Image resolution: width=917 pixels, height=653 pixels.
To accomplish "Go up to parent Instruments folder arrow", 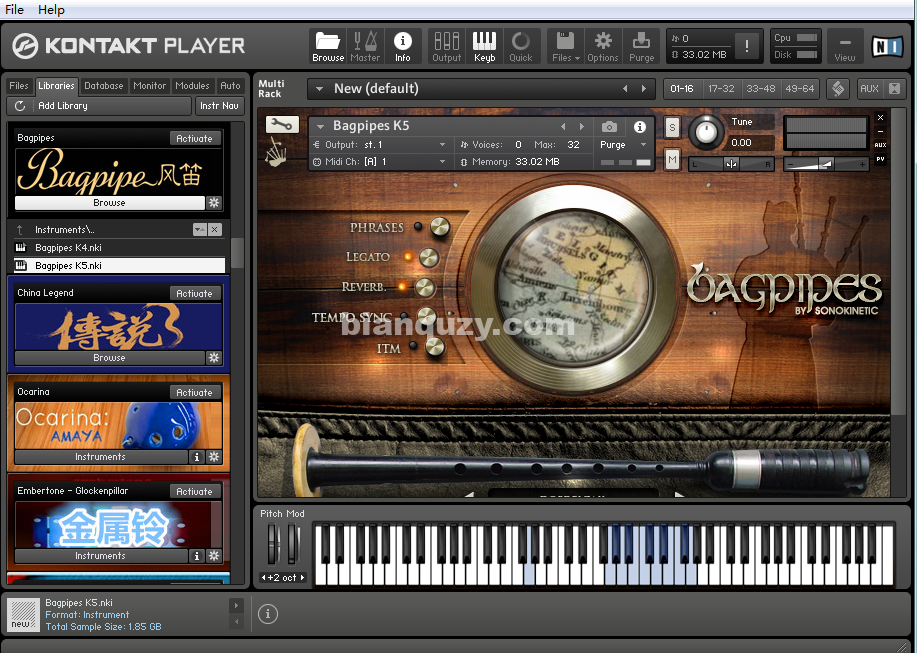I will click(20, 230).
